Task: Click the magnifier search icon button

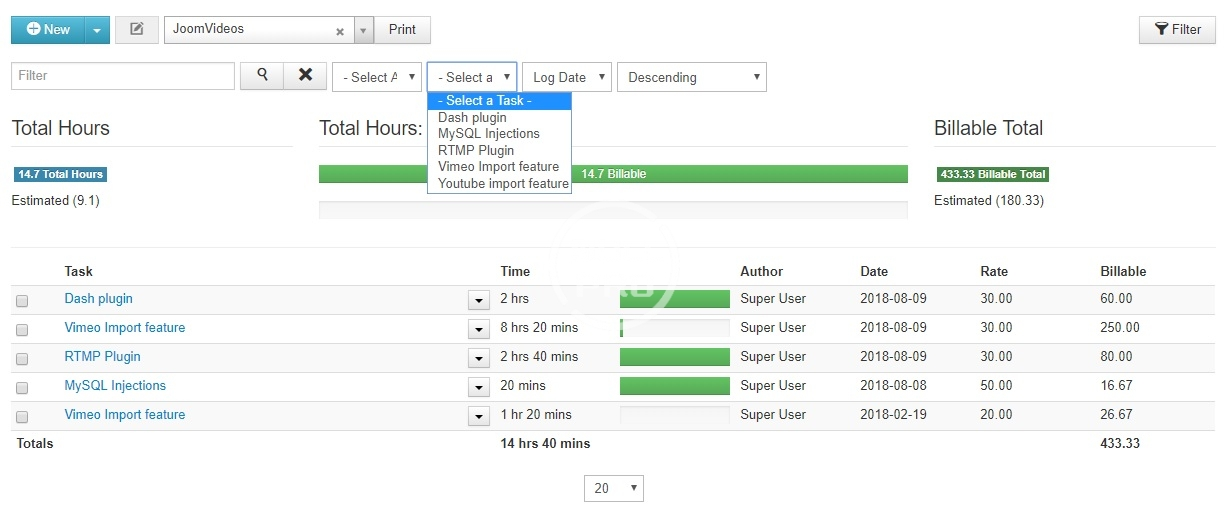Action: pos(262,76)
